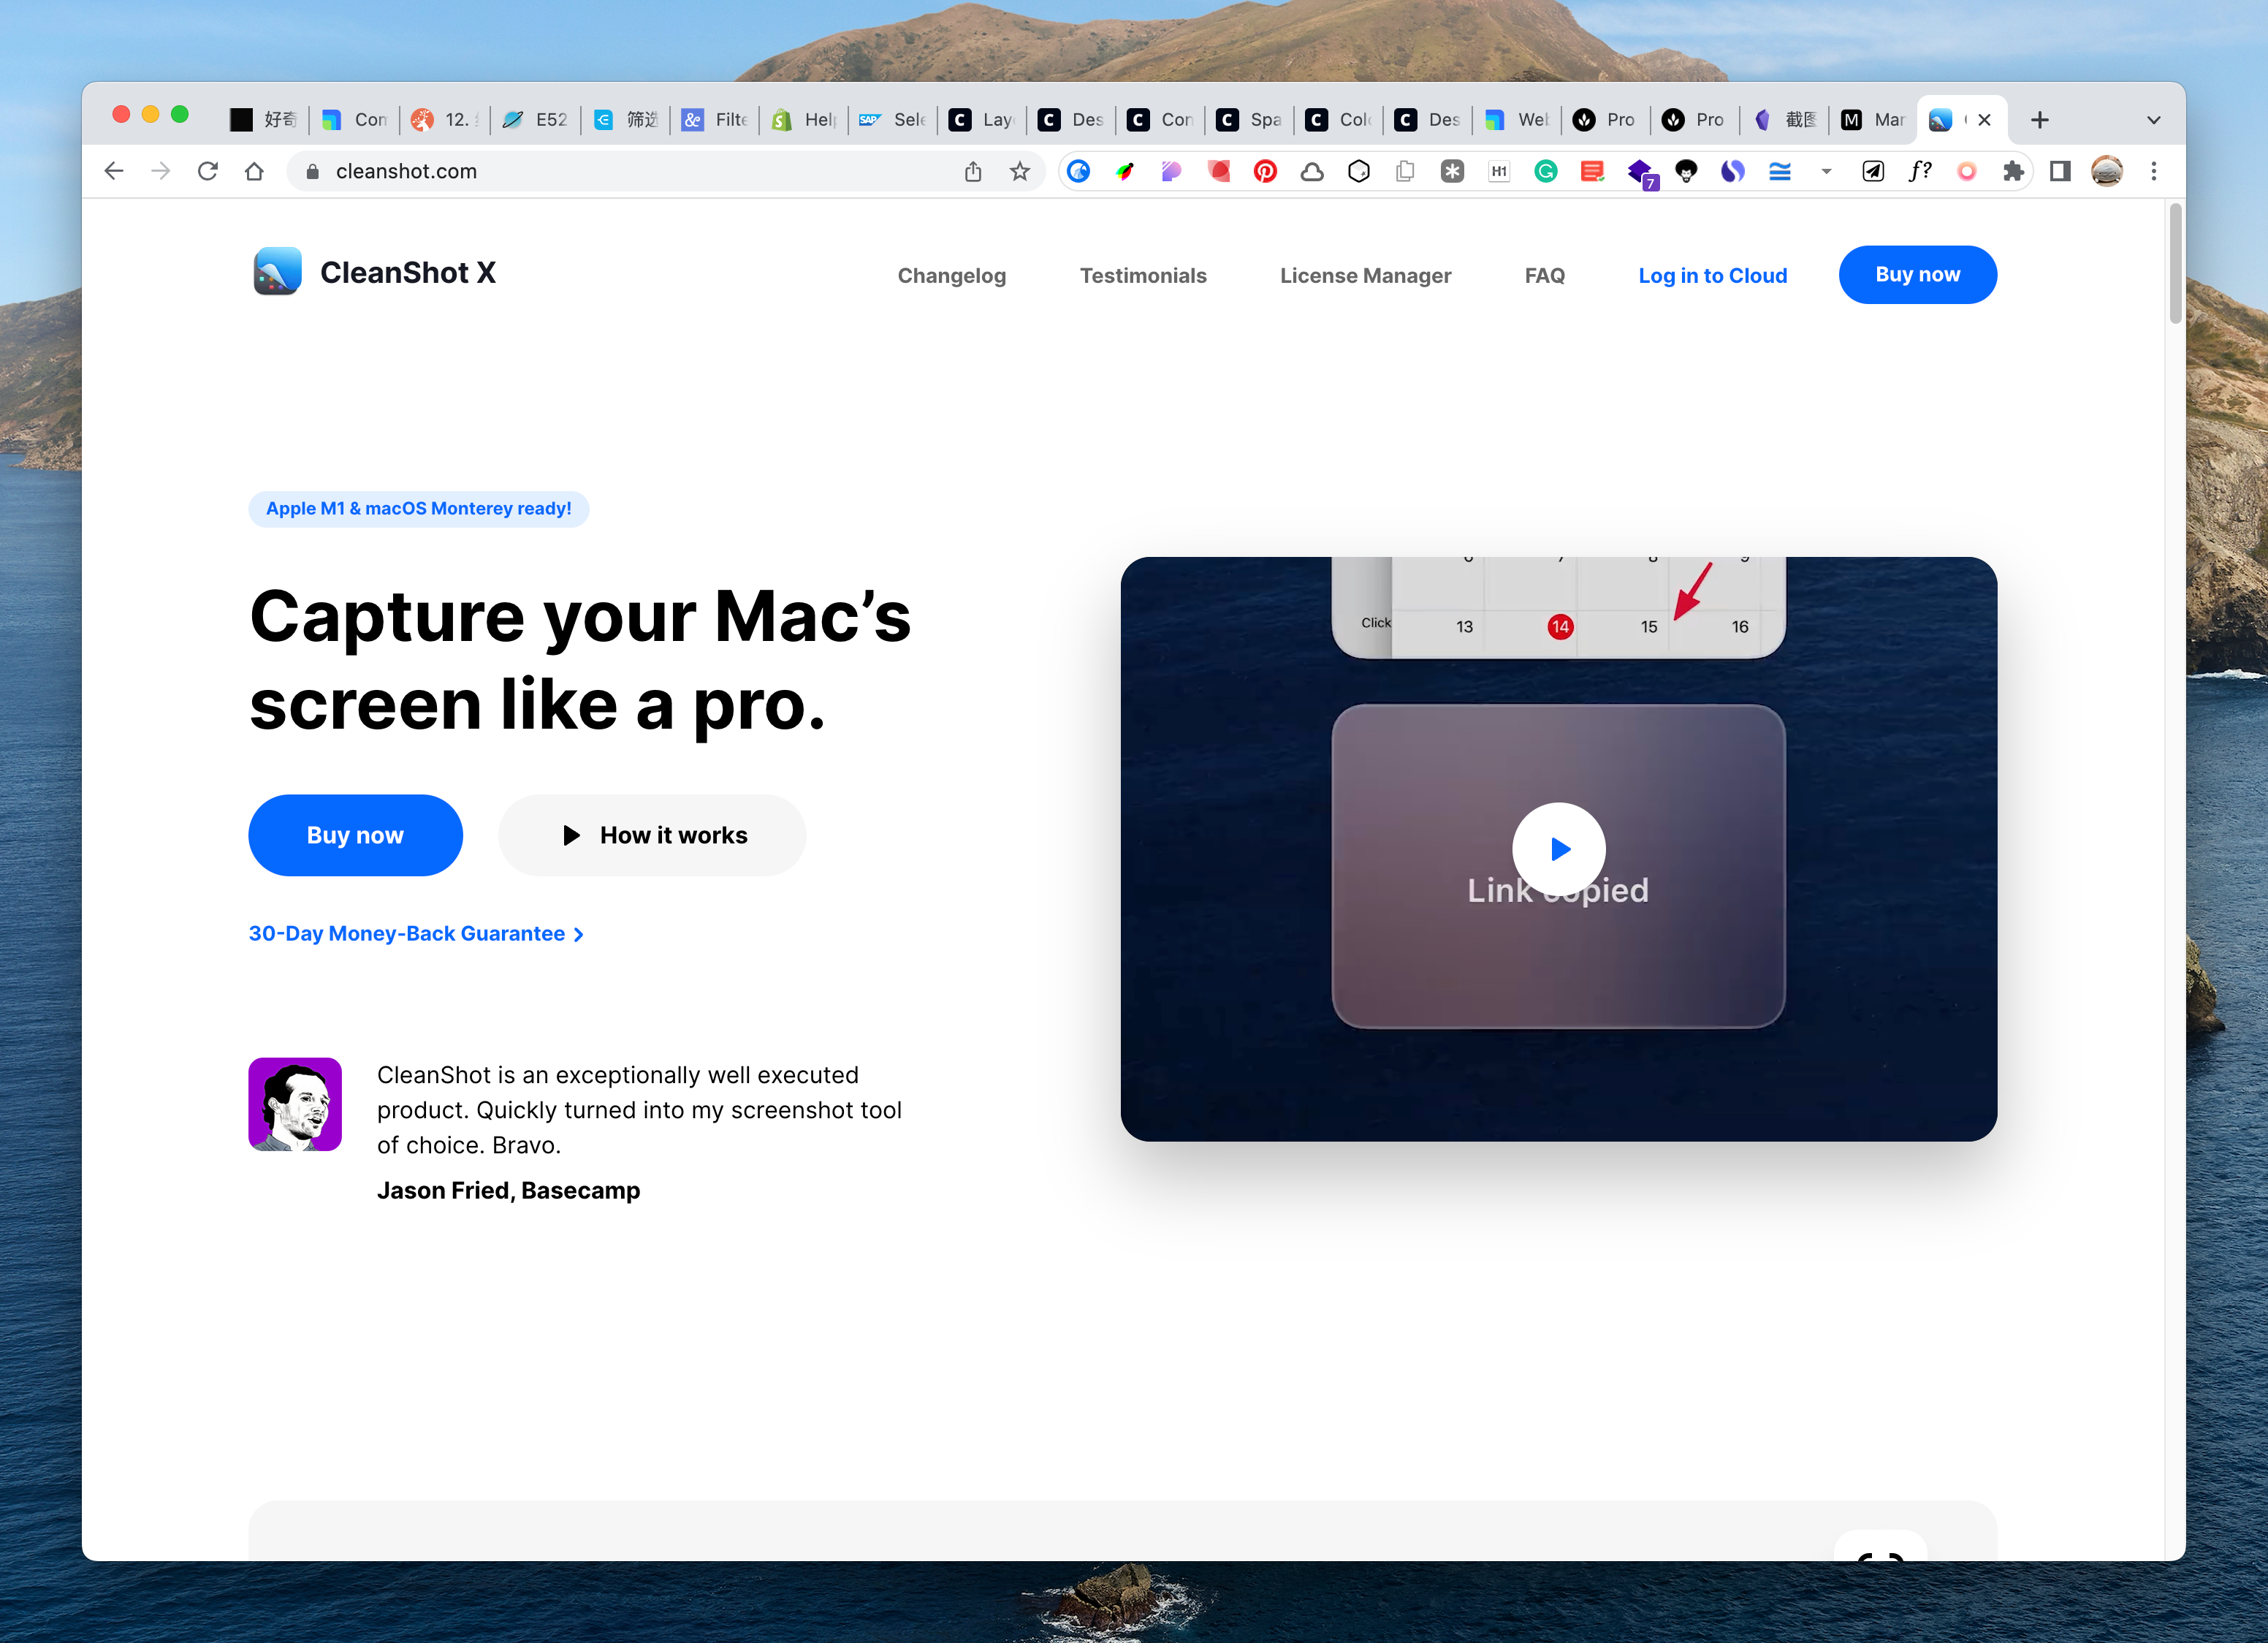The height and width of the screenshot is (1643, 2268).
Task: Open the Grammarly extension
Action: (1545, 172)
